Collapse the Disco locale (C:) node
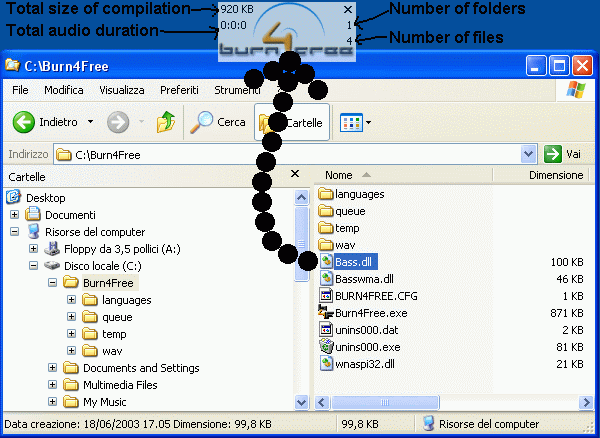600x438 pixels. click(33, 265)
